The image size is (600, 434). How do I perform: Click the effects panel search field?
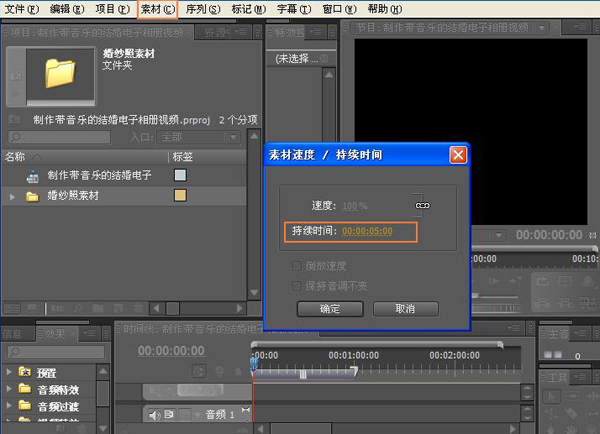pyautogui.click(x=56, y=352)
